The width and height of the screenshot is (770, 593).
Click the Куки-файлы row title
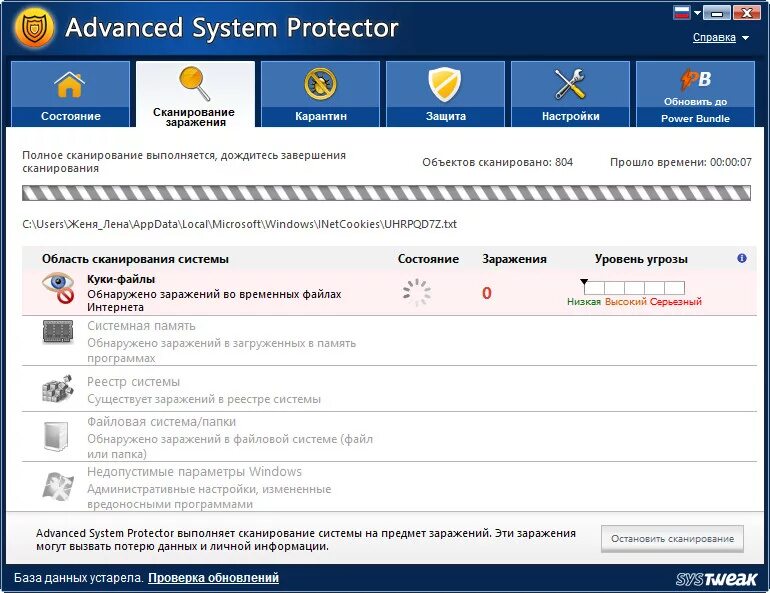121,279
